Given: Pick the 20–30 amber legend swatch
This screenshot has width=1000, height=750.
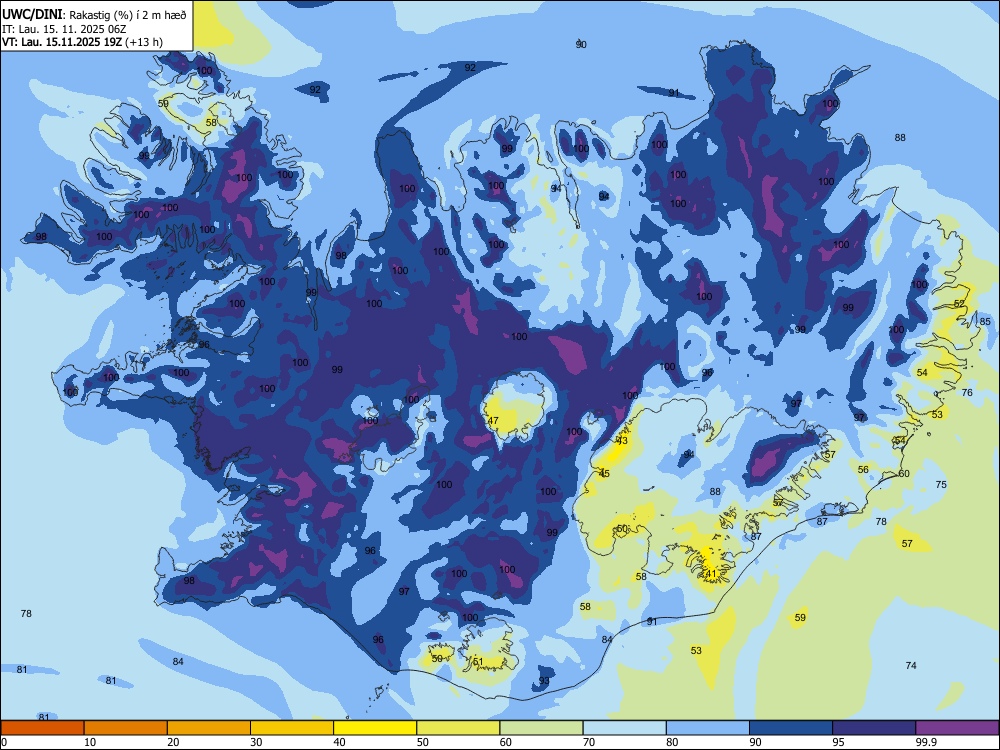Looking at the screenshot, I should (x=209, y=728).
